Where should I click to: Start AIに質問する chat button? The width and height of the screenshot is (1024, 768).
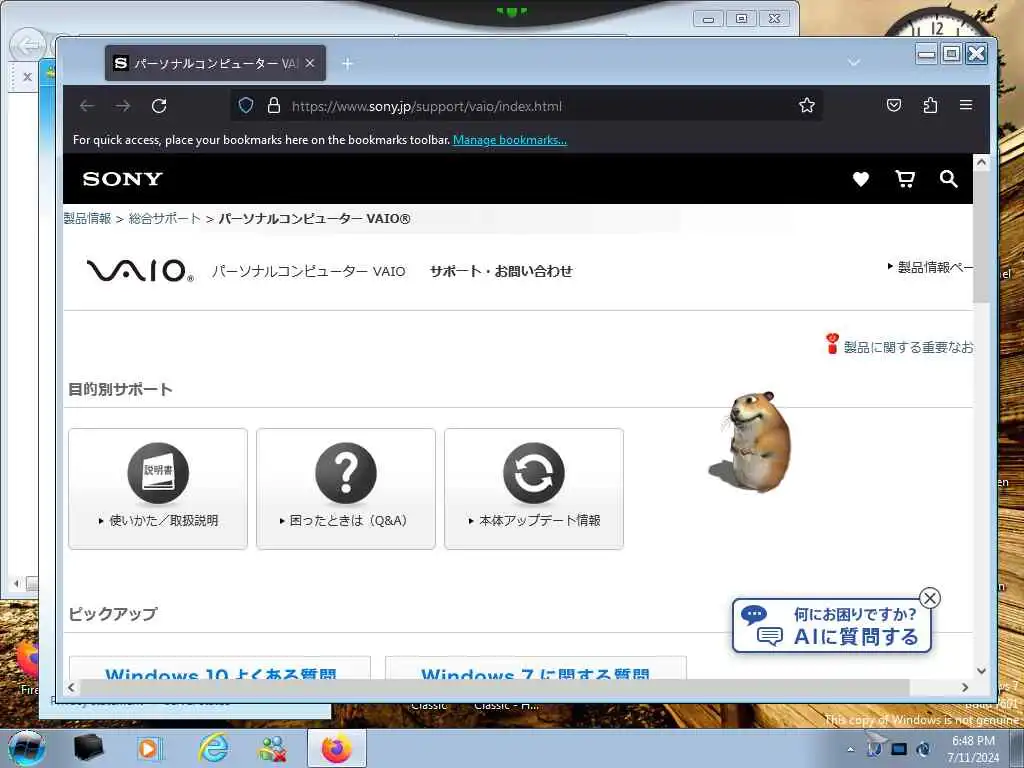[831, 626]
